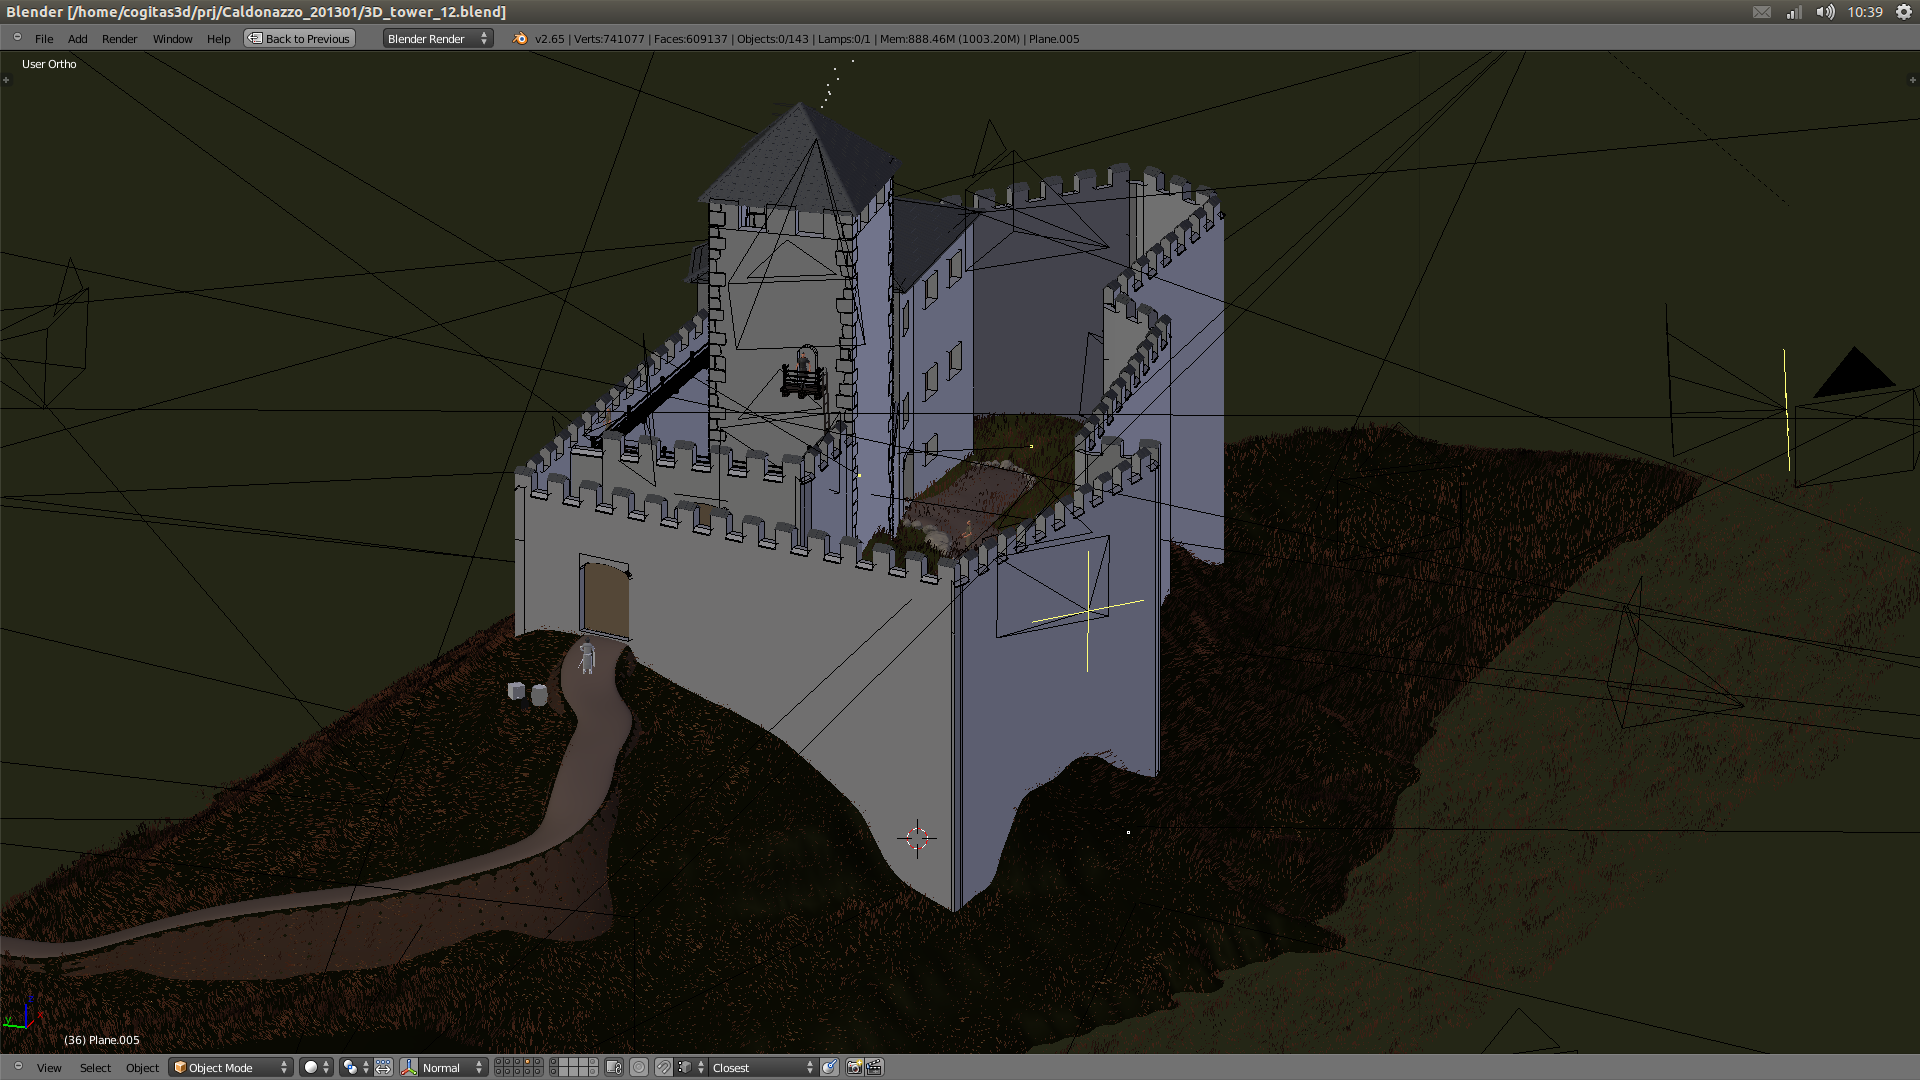Open snap element type selector
The height and width of the screenshot is (1080, 1920).
tap(691, 1067)
